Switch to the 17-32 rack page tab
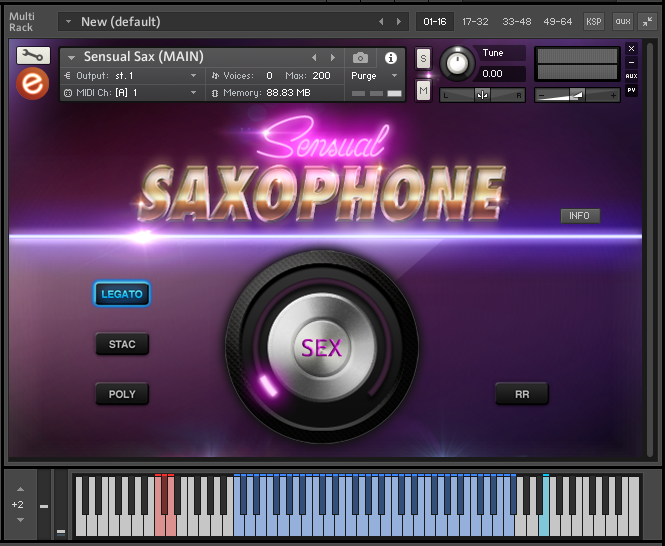Image resolution: width=665 pixels, height=546 pixels. 475,21
